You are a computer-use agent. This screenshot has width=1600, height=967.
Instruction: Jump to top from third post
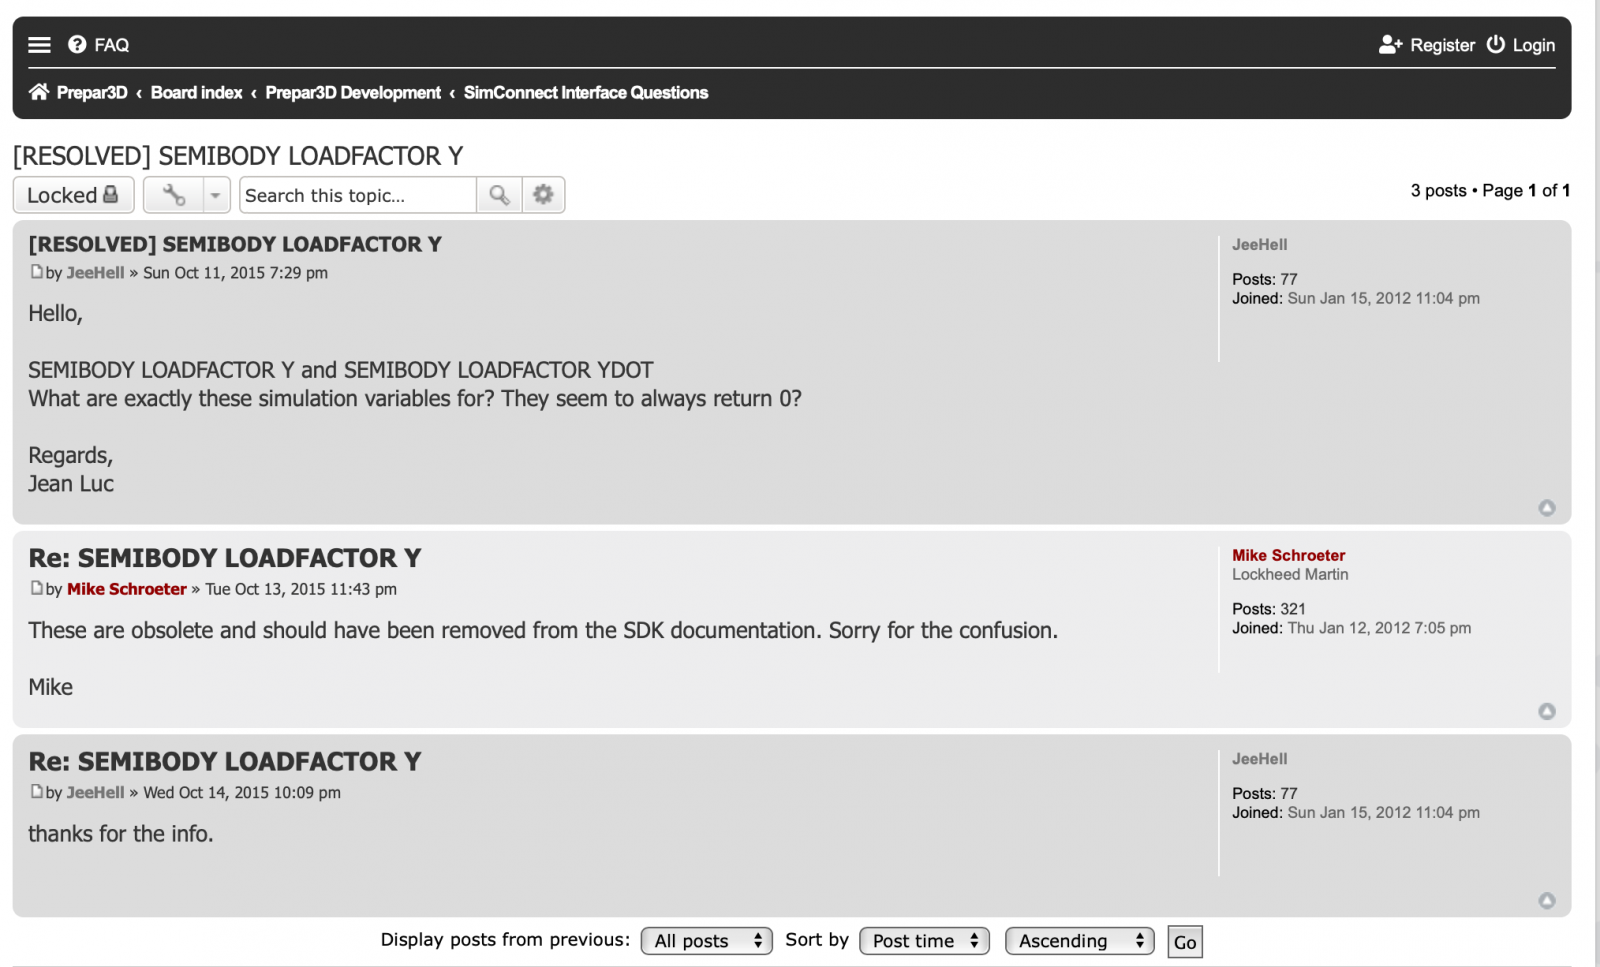click(x=1547, y=901)
